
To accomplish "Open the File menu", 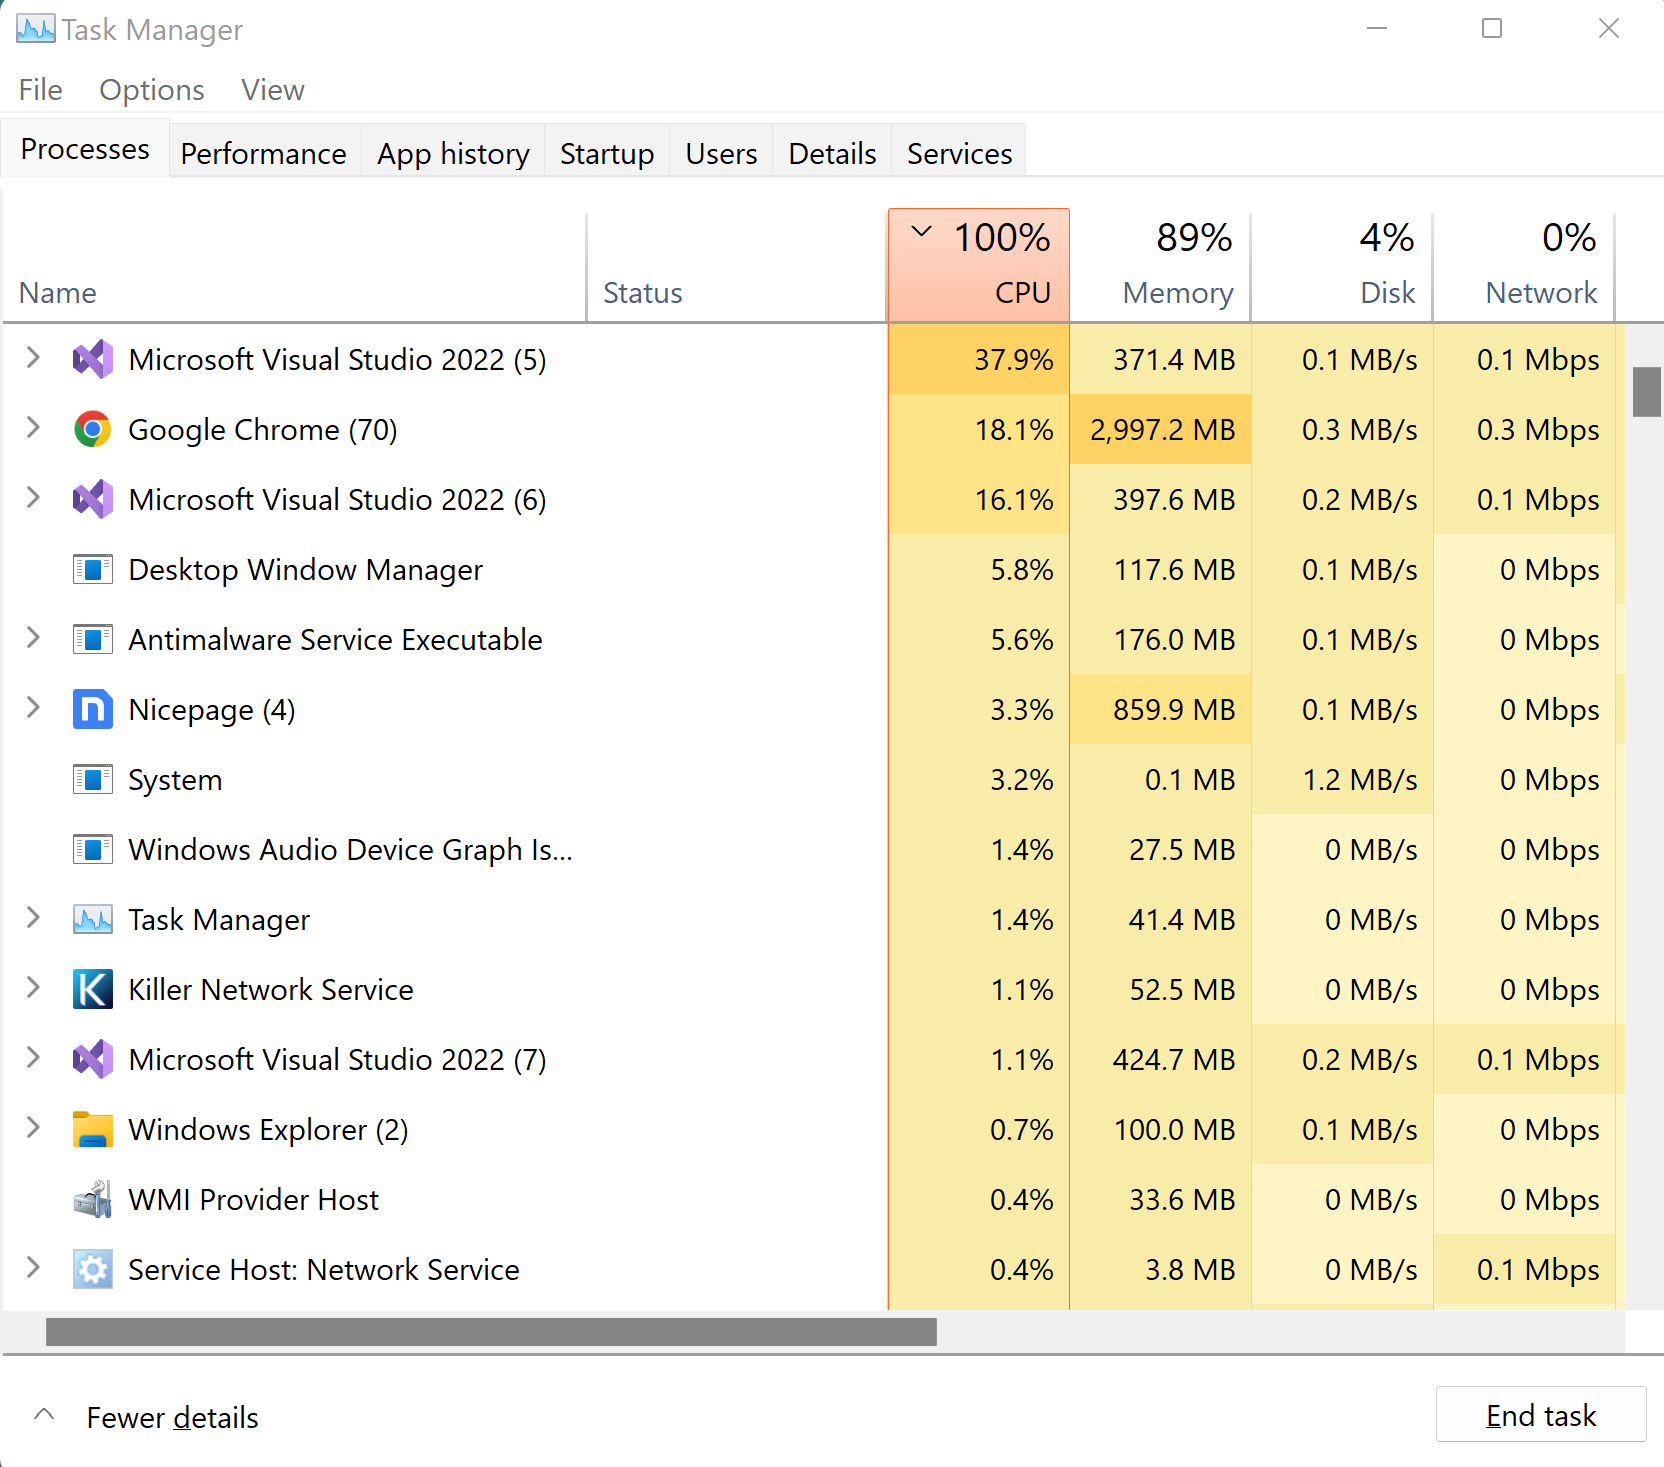I will click(40, 90).
